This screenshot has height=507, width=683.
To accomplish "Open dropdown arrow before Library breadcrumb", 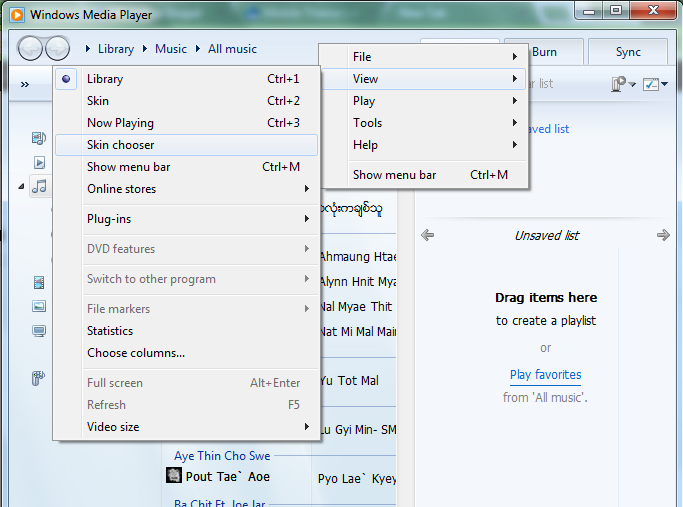I will point(88,49).
